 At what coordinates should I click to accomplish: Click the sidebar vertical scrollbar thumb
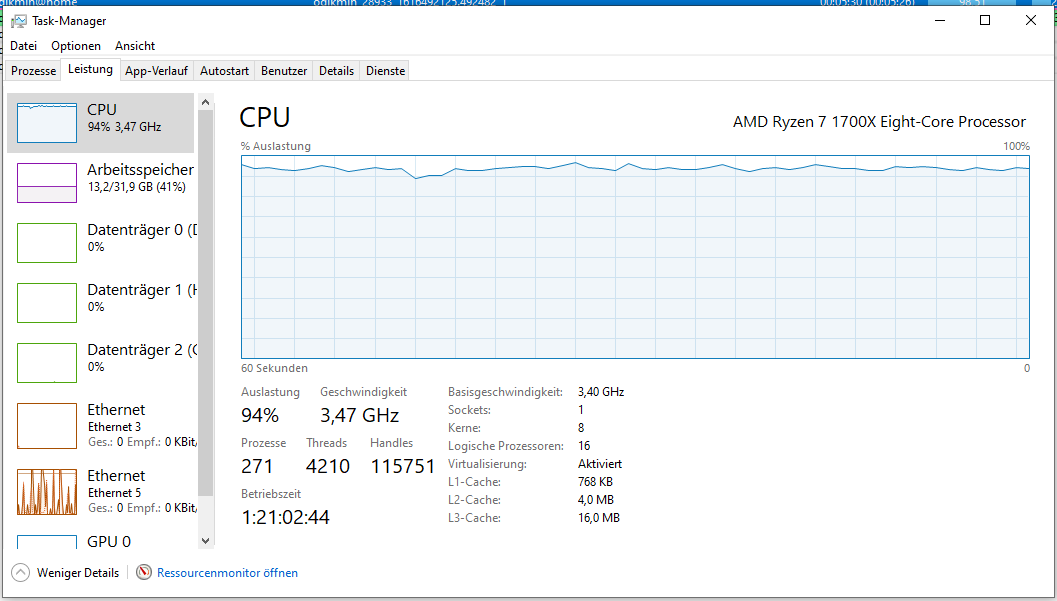pyautogui.click(x=206, y=303)
